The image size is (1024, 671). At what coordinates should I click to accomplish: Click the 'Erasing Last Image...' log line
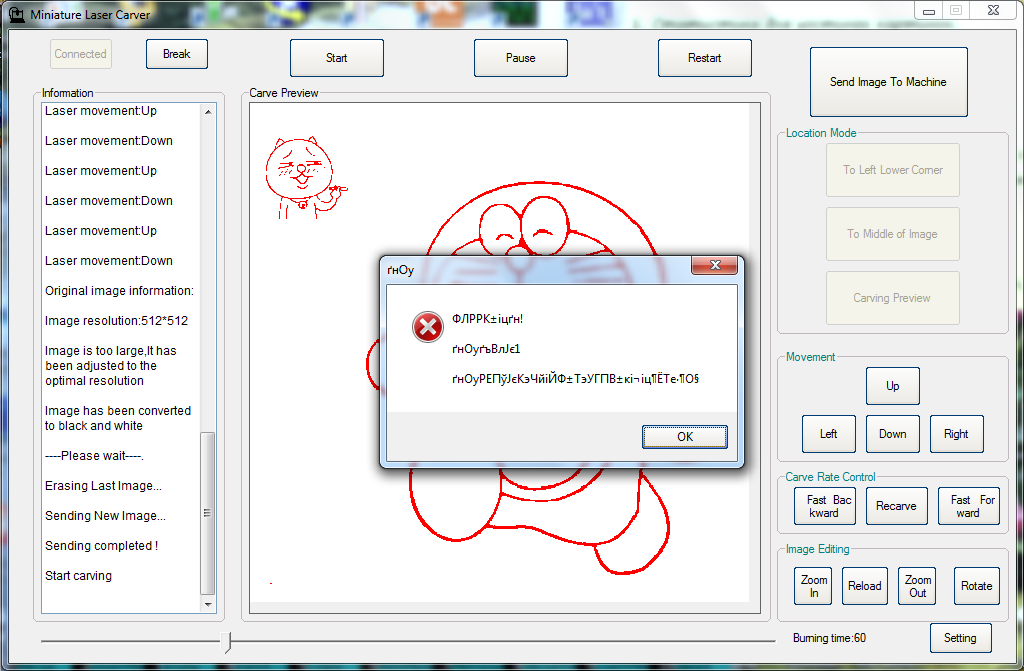click(x=103, y=485)
